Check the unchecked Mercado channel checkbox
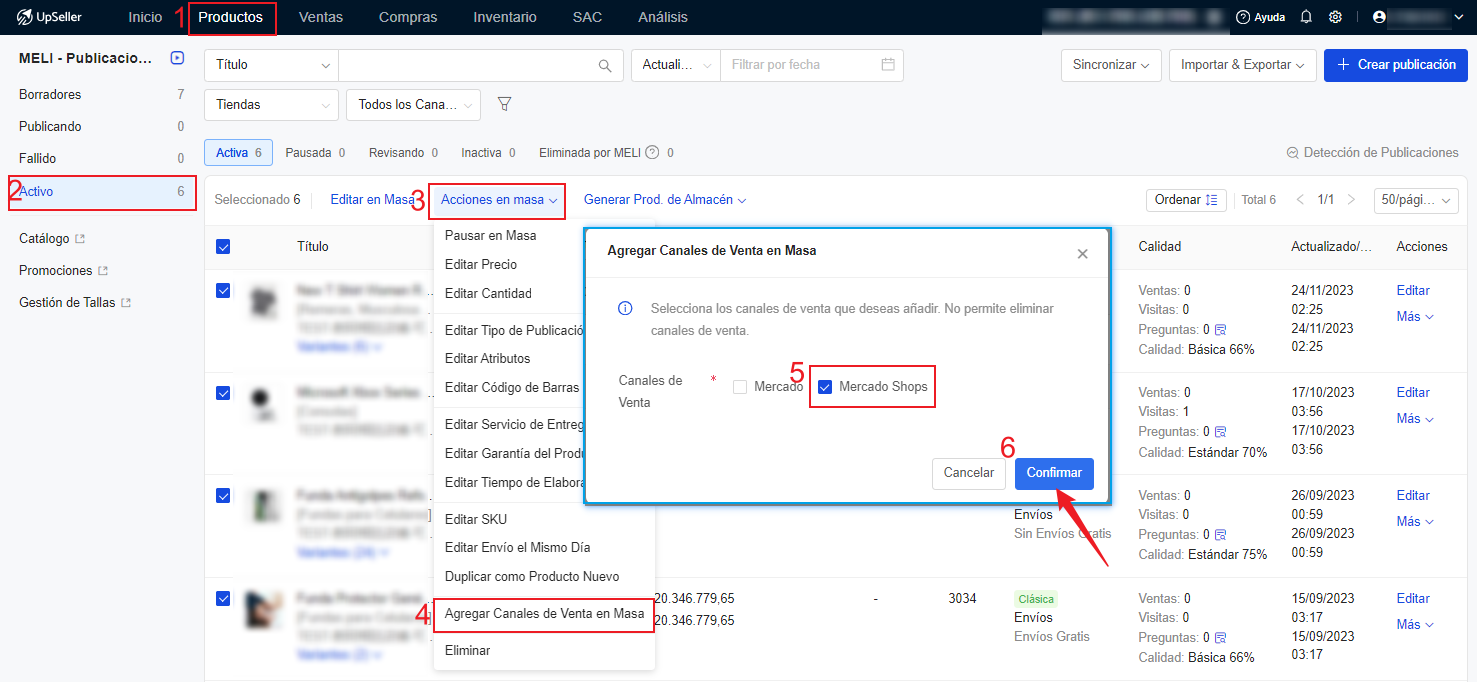 coord(740,387)
